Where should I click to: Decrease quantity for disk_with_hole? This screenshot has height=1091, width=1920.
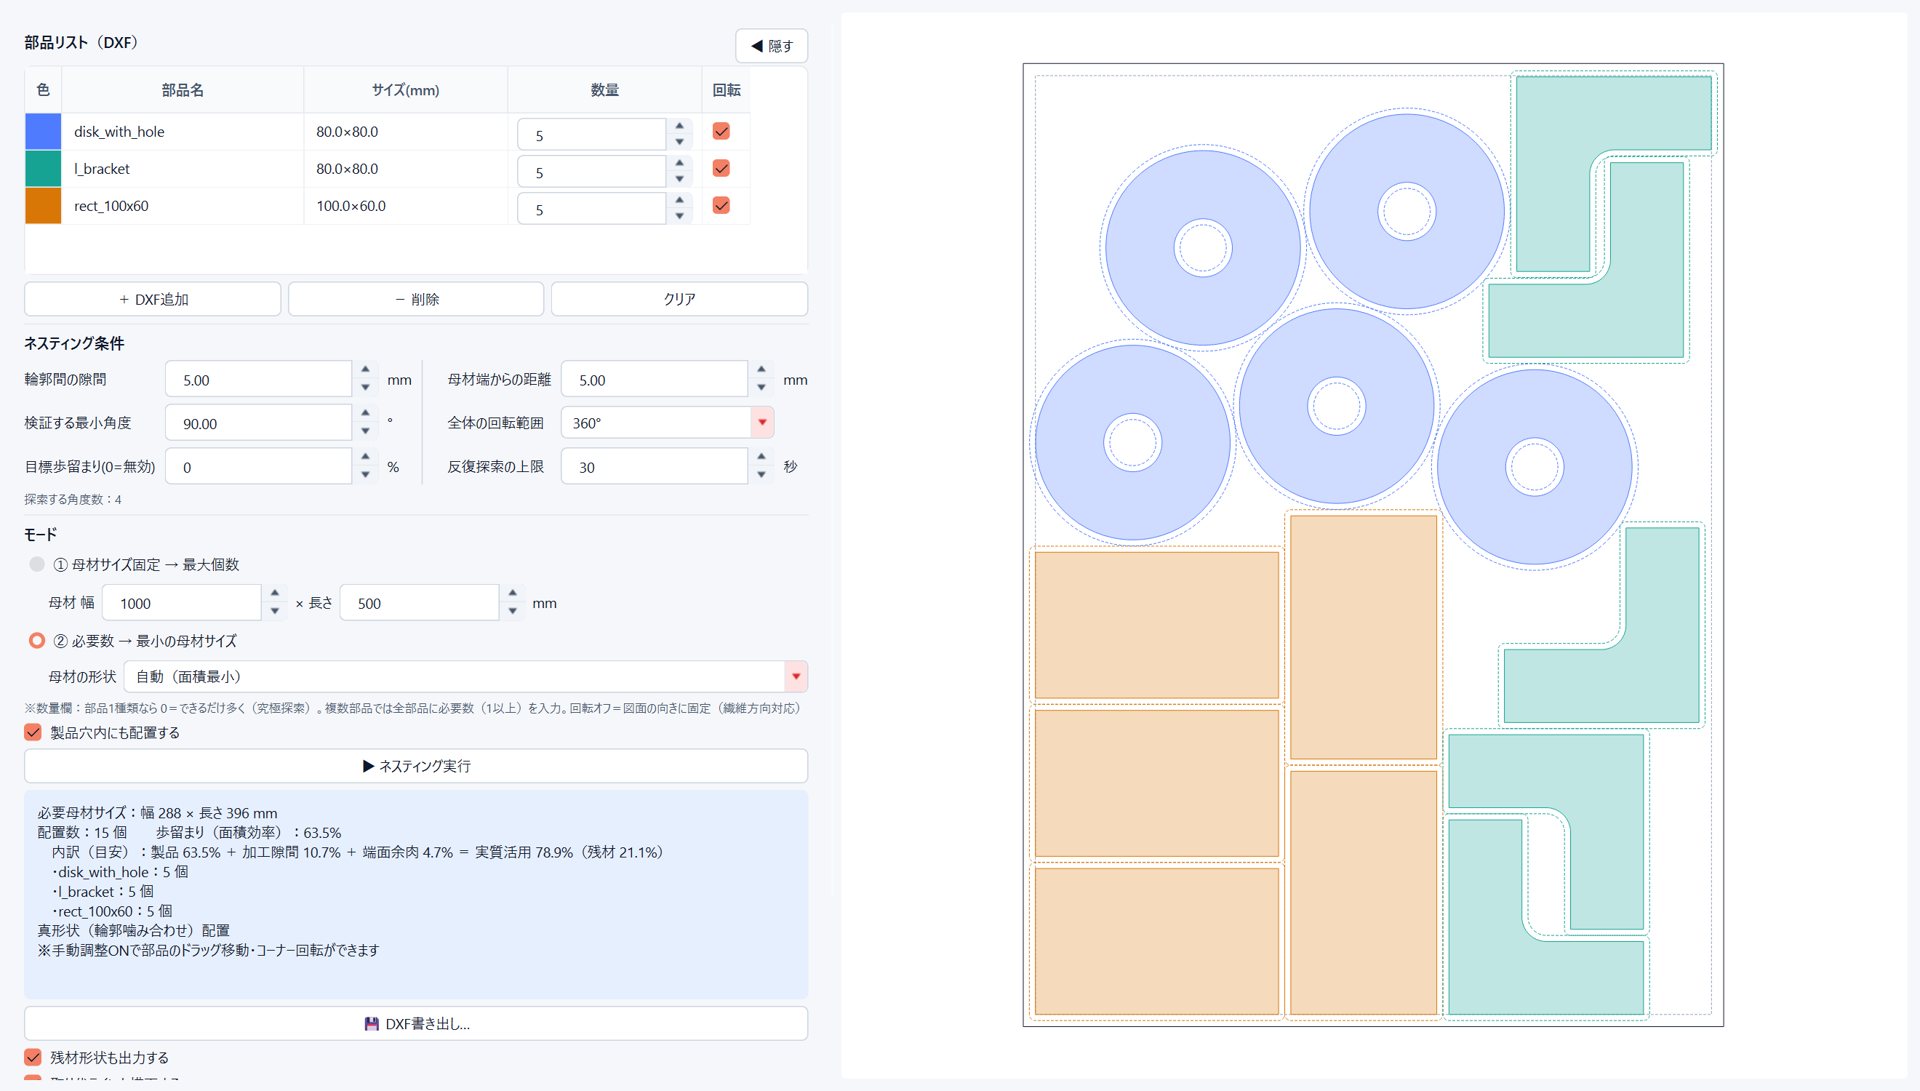click(x=680, y=141)
